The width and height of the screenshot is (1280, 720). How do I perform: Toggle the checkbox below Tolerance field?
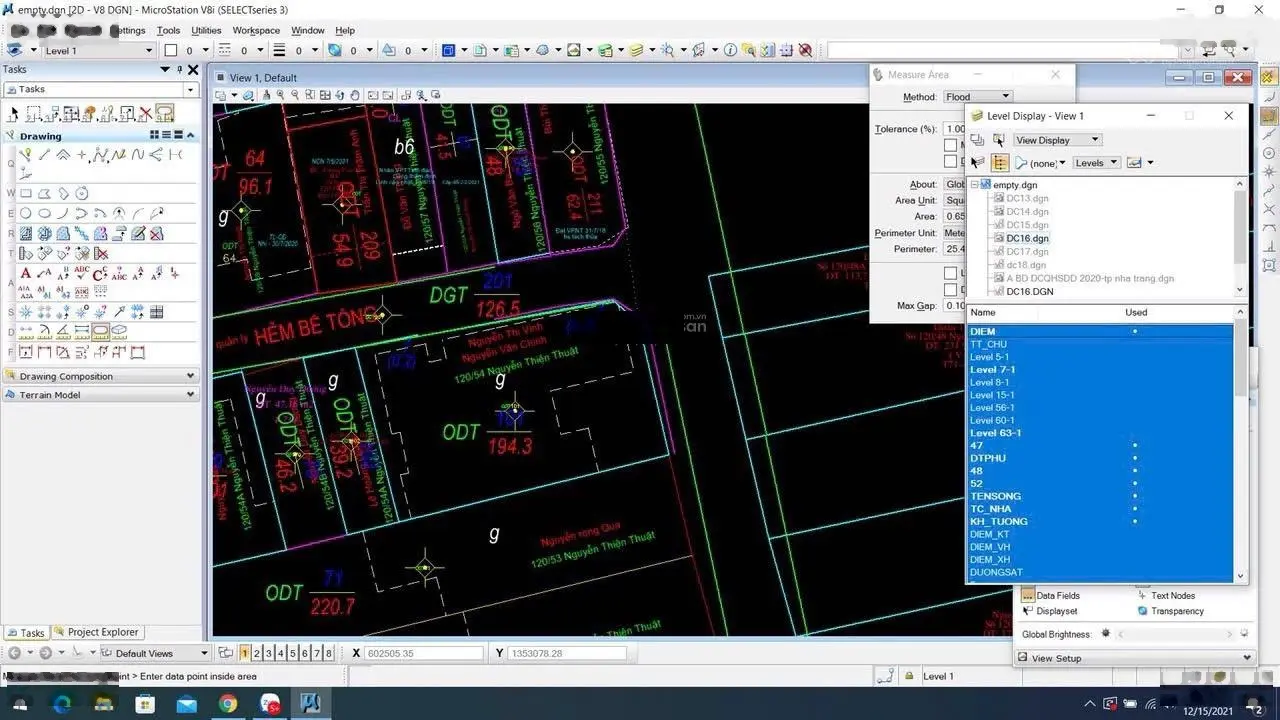[950, 145]
